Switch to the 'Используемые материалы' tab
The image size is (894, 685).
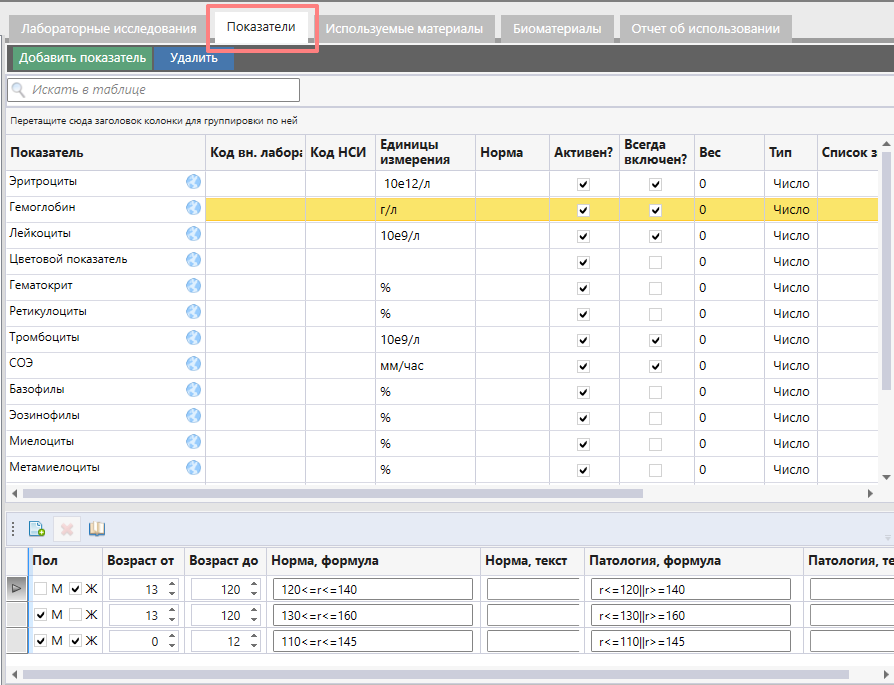tap(404, 29)
